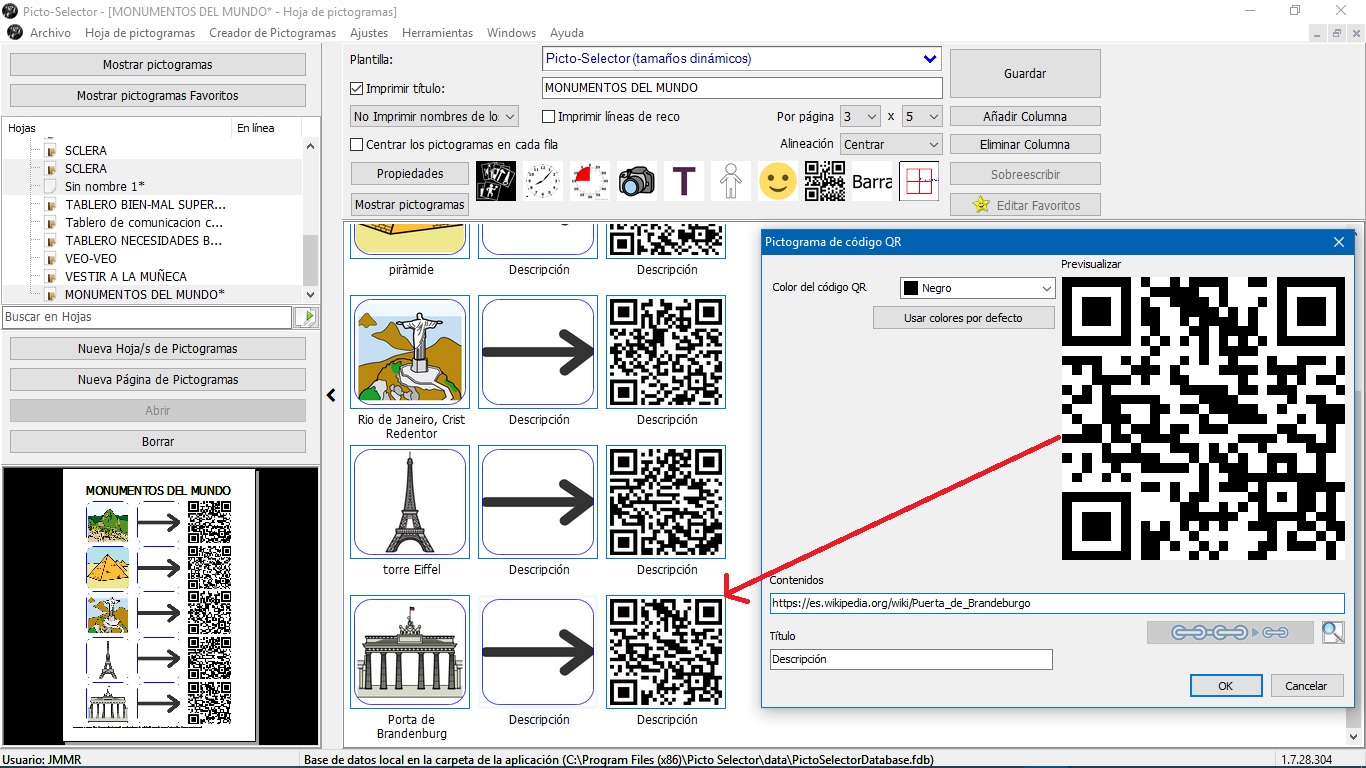
Task: Click the En línea column header
Action: 256,128
